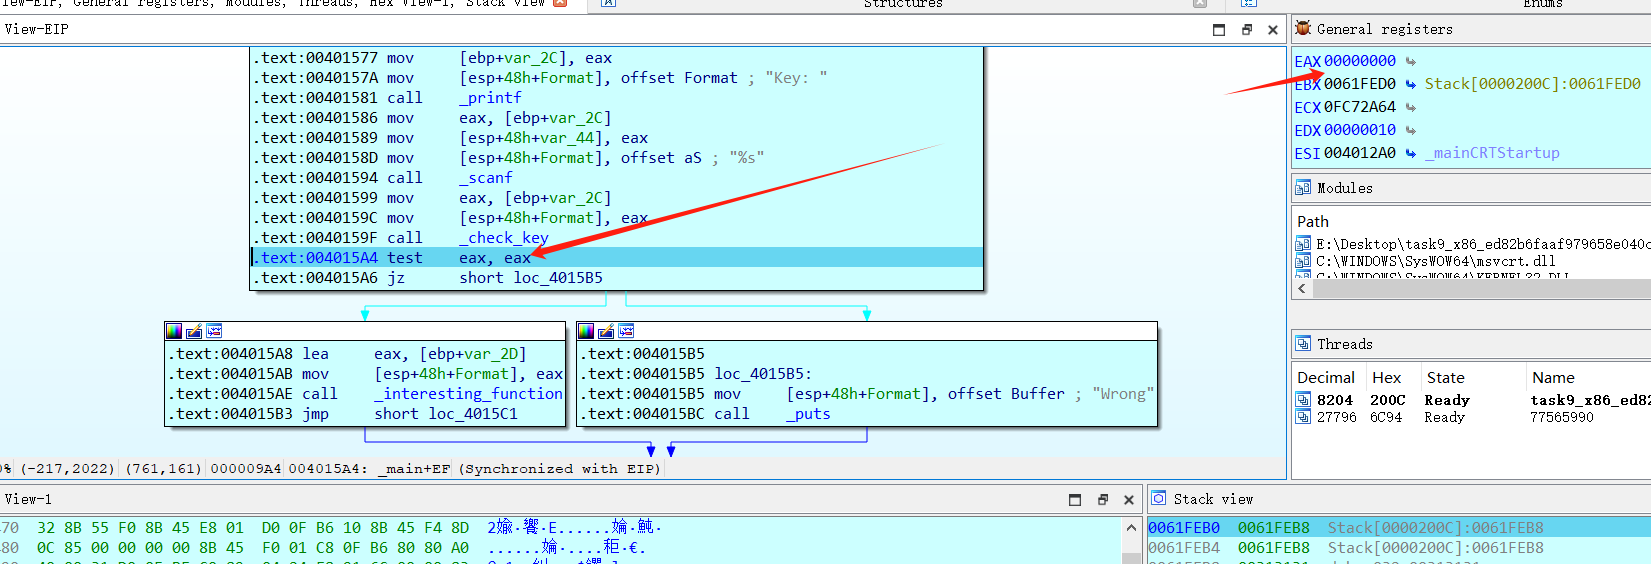This screenshot has height=564, width=1651.
Task: Click the Stack view panel icon
Action: (1159, 498)
